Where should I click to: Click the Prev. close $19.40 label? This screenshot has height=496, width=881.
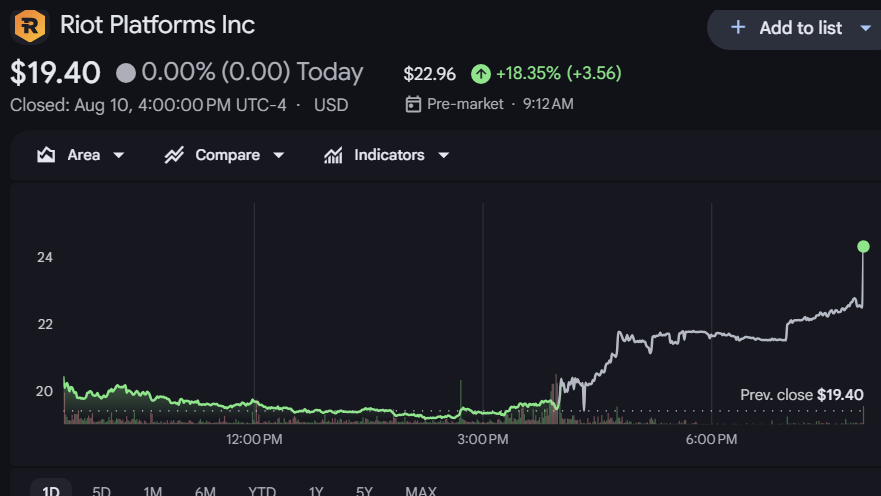[x=801, y=395]
